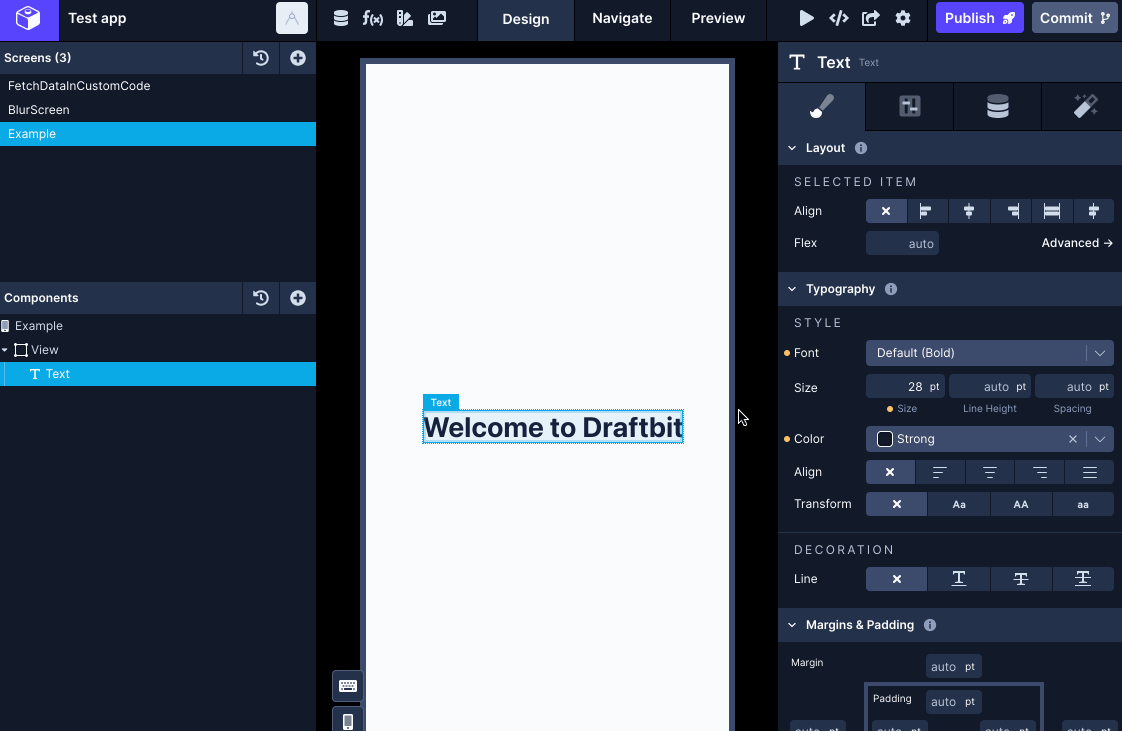This screenshot has width=1122, height=731.
Task: Click the Layout info icon
Action: pyautogui.click(x=861, y=148)
